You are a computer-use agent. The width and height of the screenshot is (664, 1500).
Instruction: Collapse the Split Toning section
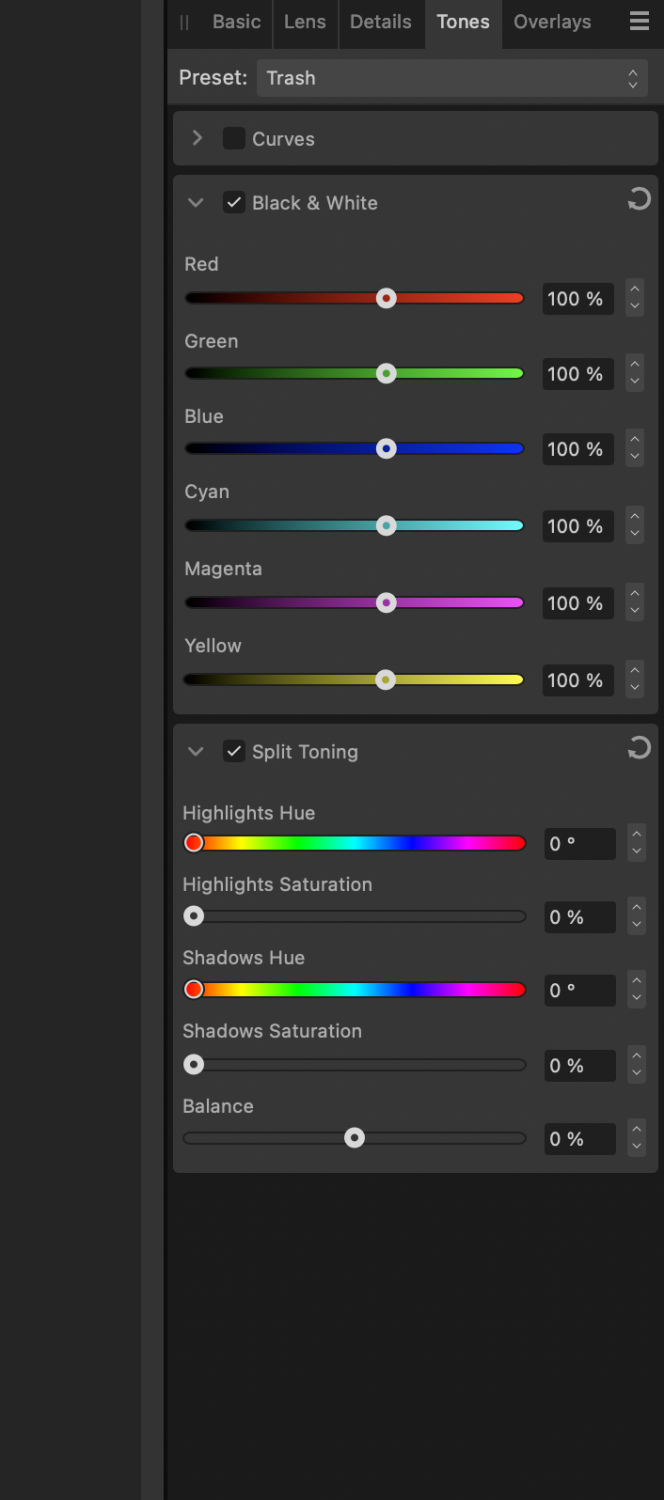click(196, 752)
